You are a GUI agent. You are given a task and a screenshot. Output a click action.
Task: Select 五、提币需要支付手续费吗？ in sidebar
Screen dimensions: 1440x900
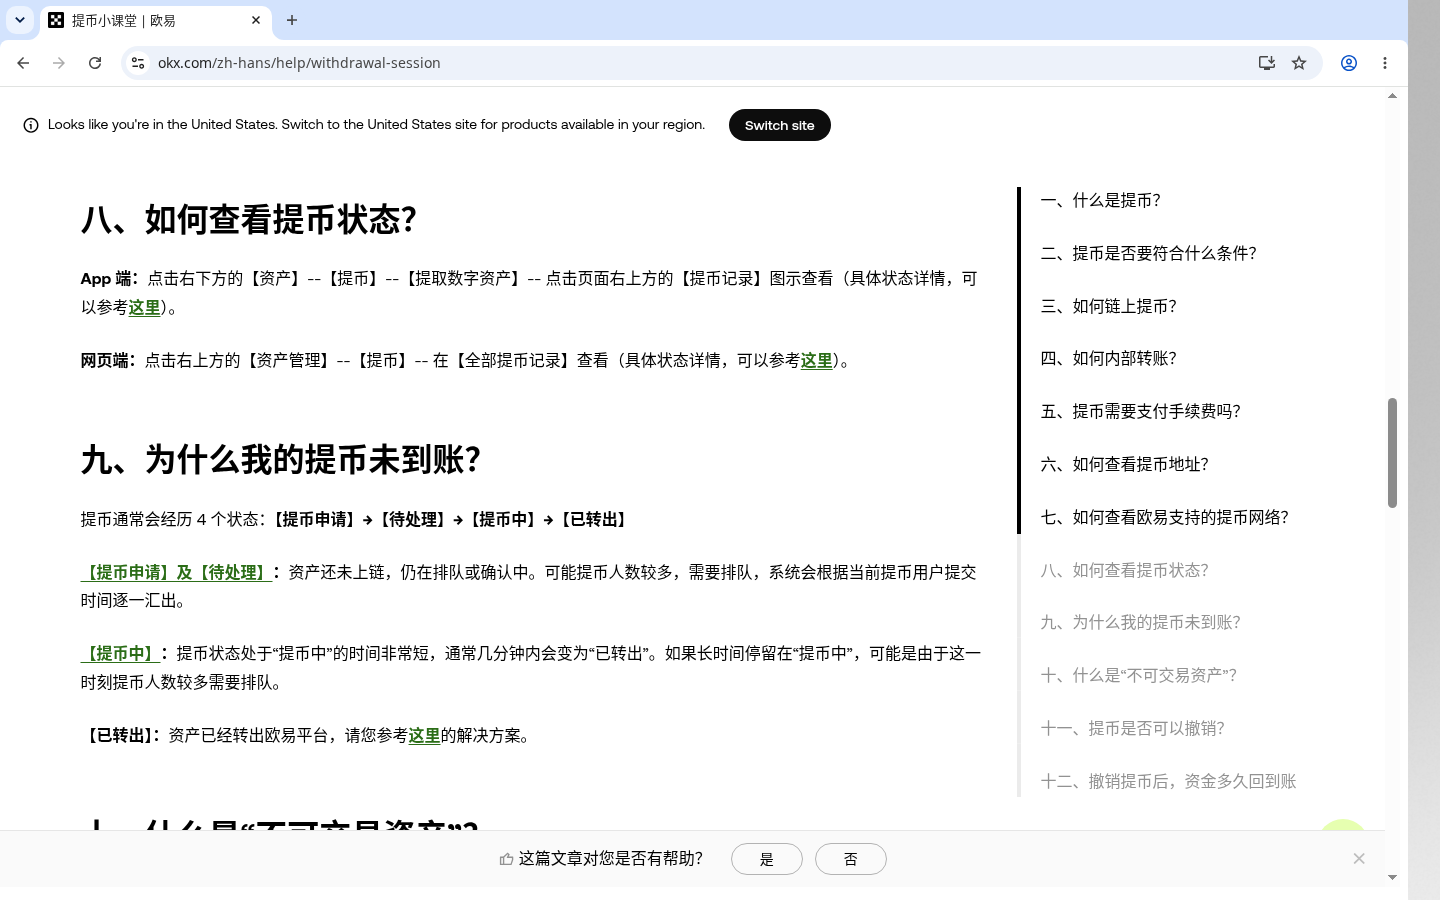1140,411
